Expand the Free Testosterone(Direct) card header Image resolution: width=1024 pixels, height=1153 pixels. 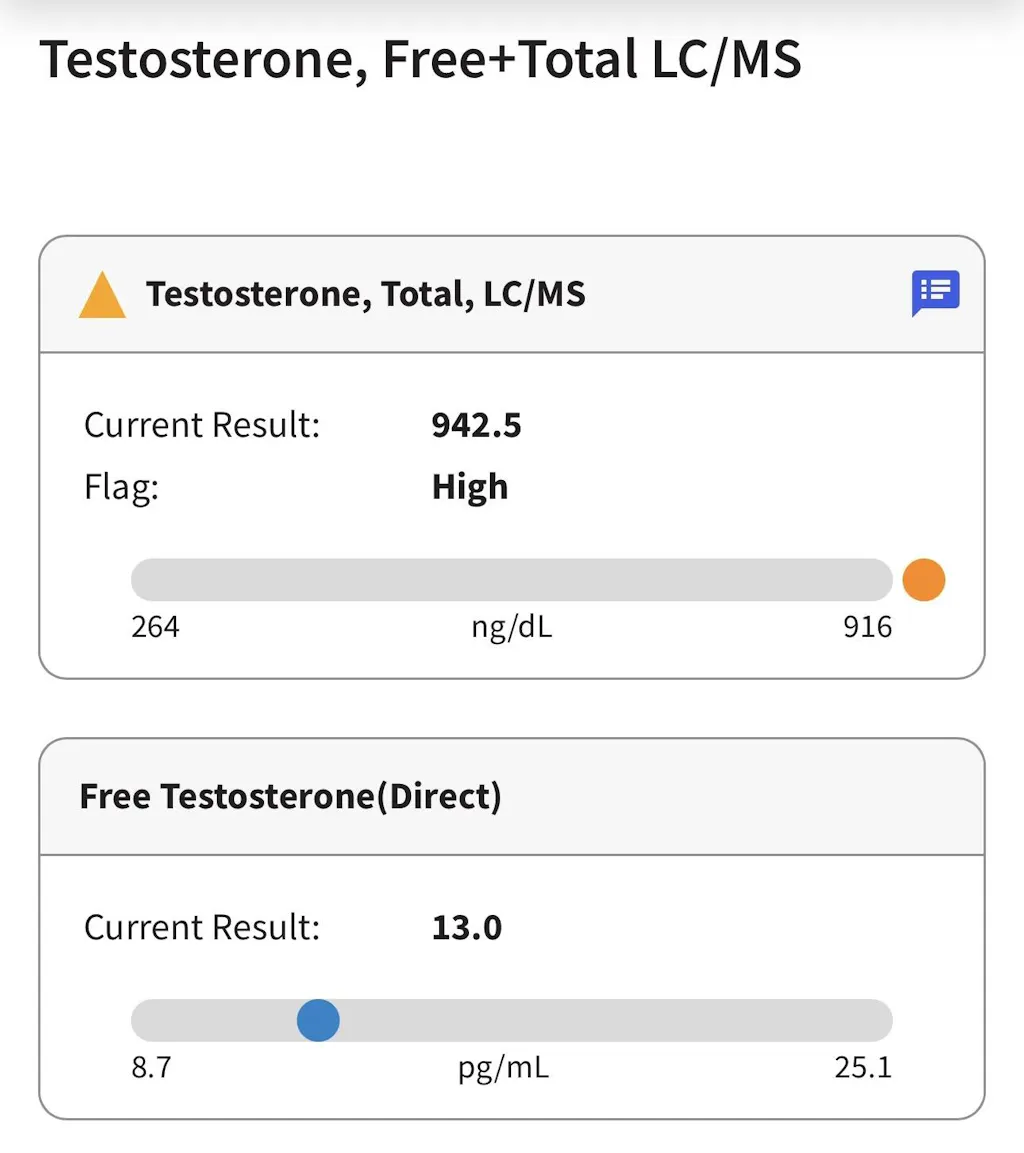point(290,797)
